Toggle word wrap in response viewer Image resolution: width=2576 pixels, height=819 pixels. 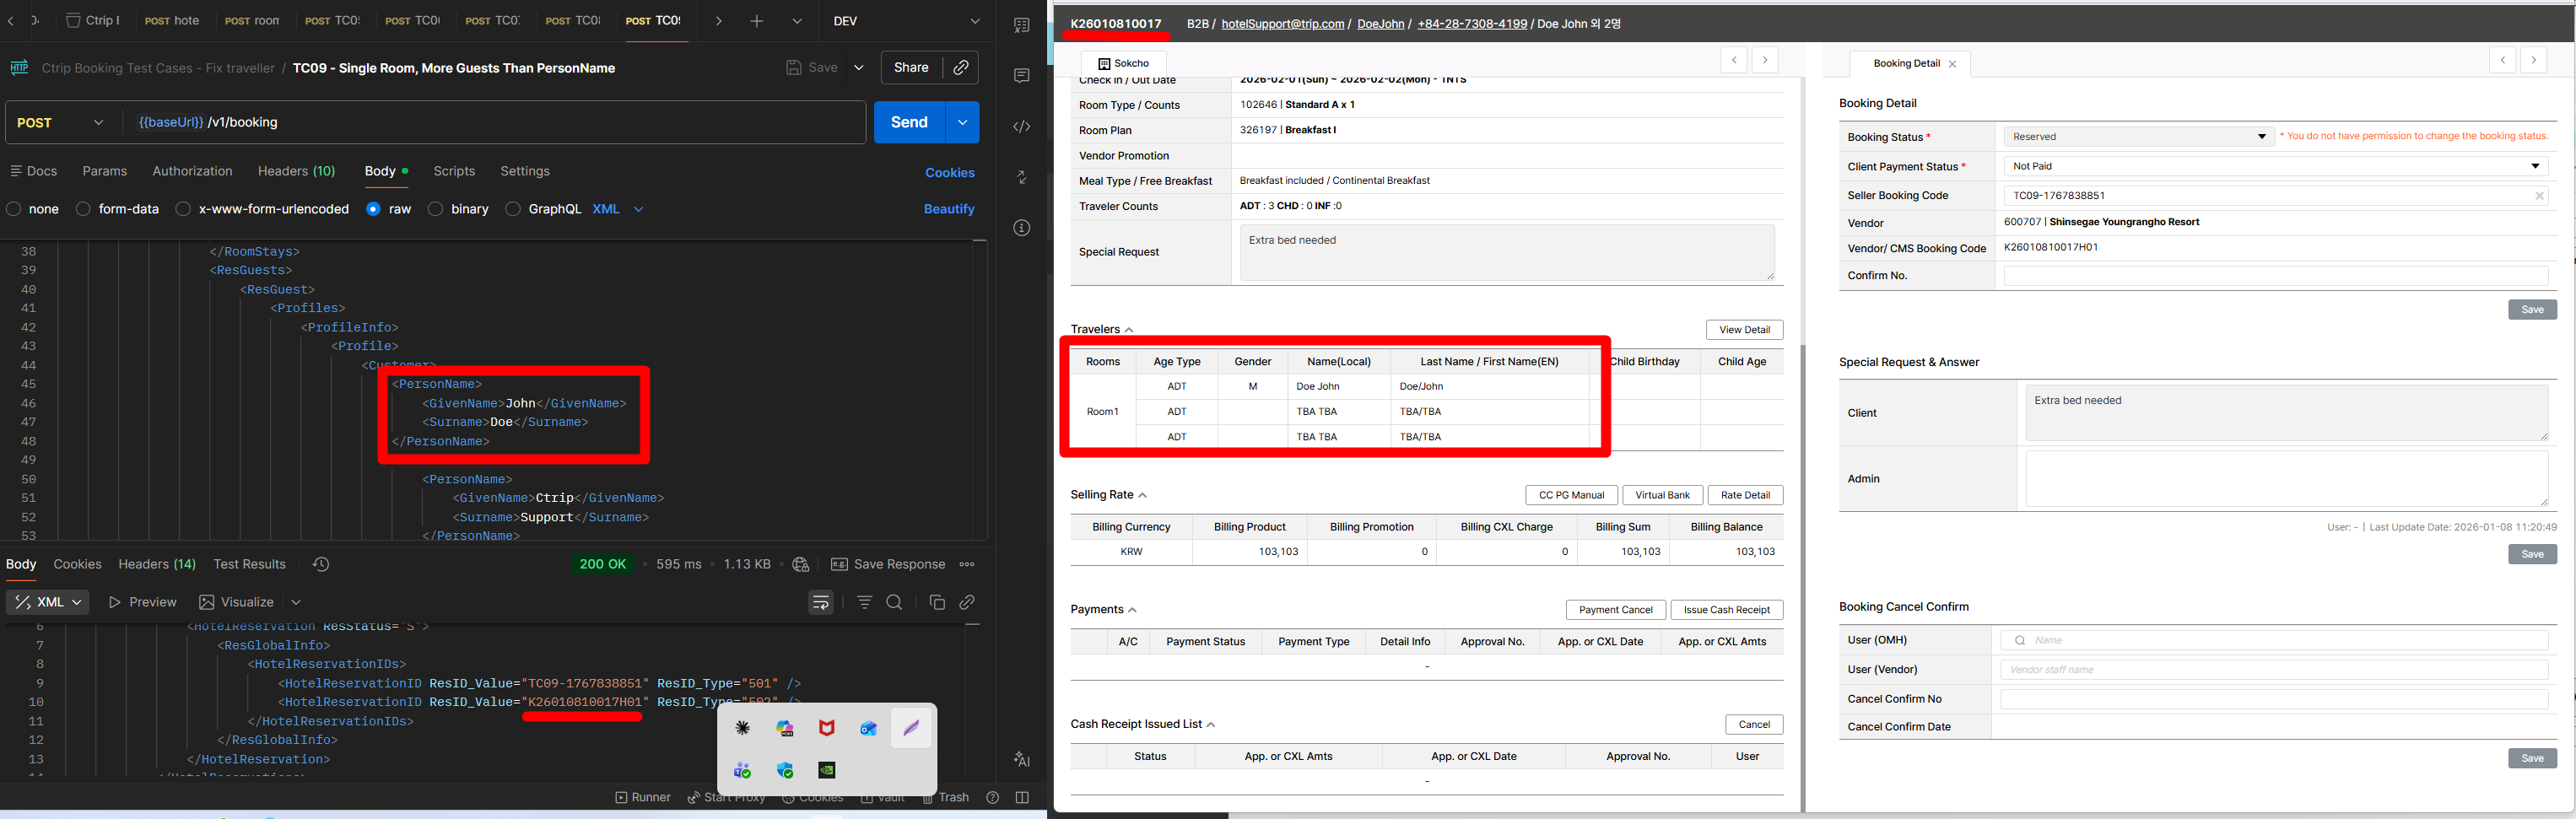pos(820,602)
